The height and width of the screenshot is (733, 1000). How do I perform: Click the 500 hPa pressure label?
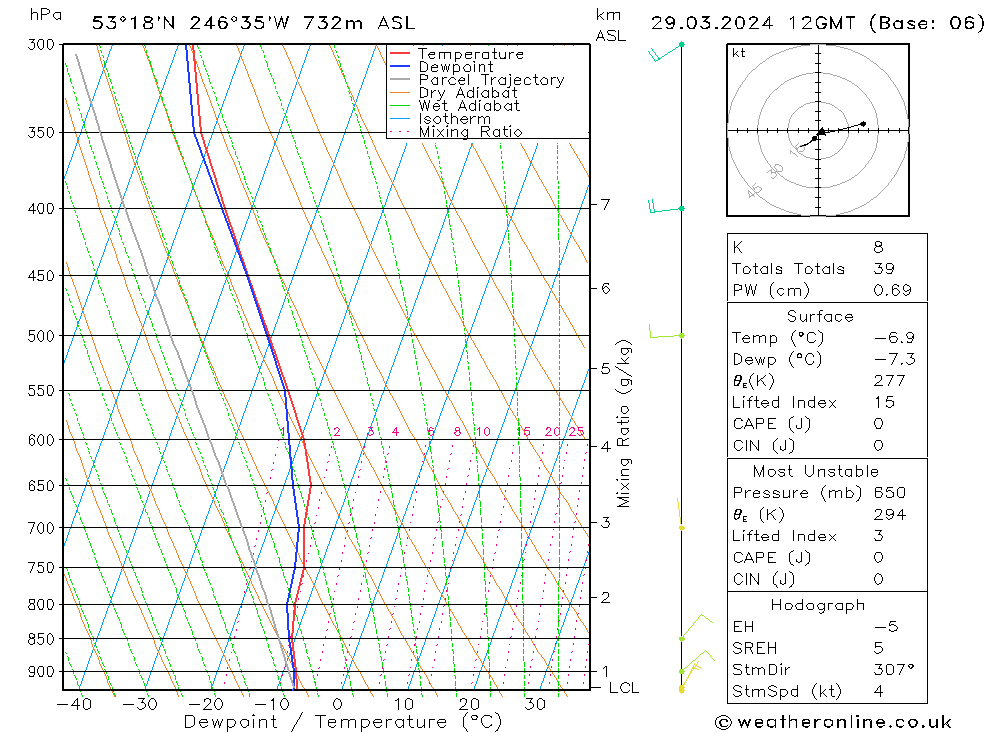click(x=41, y=336)
